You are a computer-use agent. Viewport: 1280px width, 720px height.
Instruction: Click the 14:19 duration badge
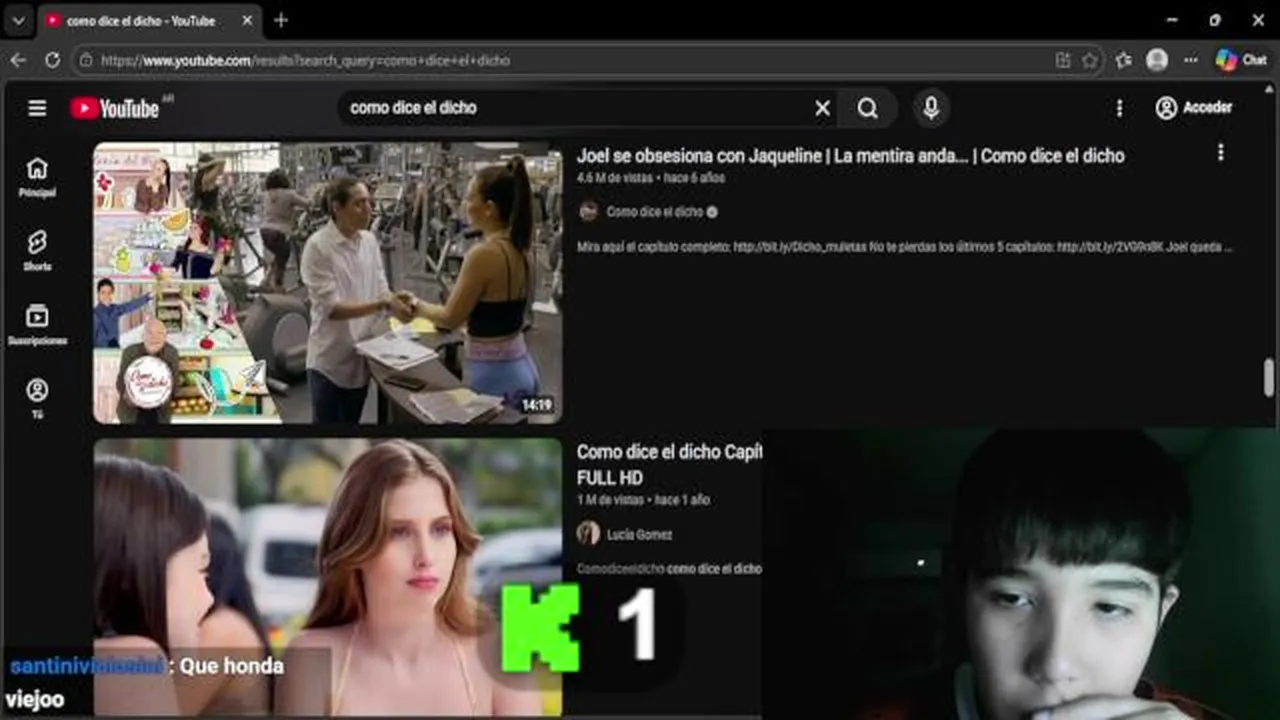click(x=536, y=405)
